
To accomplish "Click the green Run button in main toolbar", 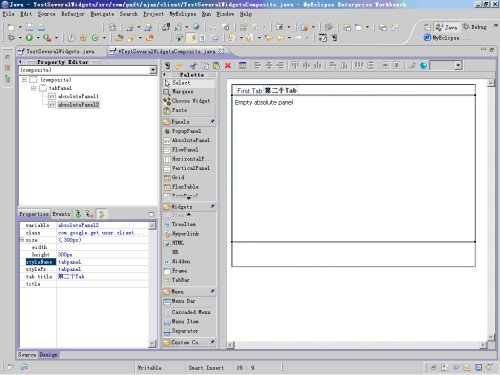I will 29,38.
